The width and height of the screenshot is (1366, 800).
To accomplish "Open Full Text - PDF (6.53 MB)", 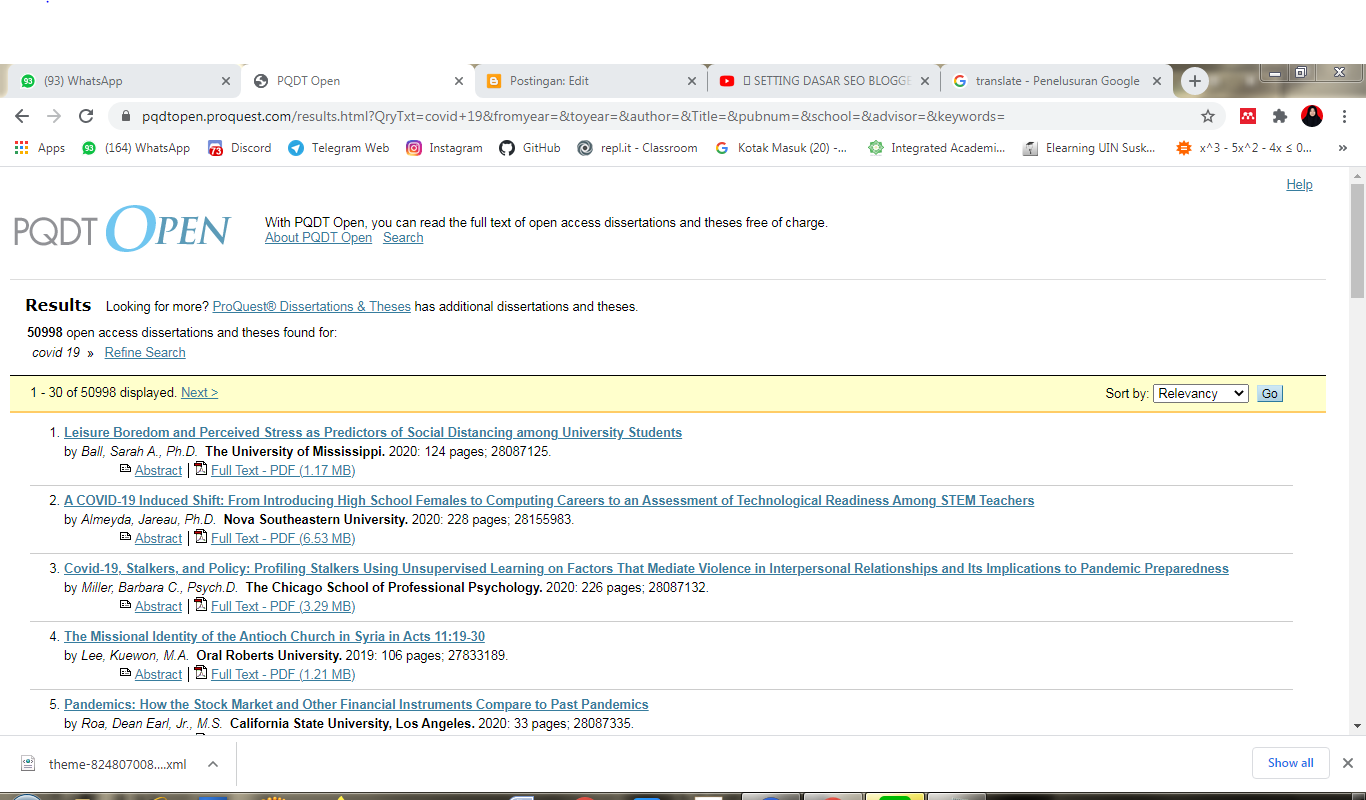I will click(283, 539).
